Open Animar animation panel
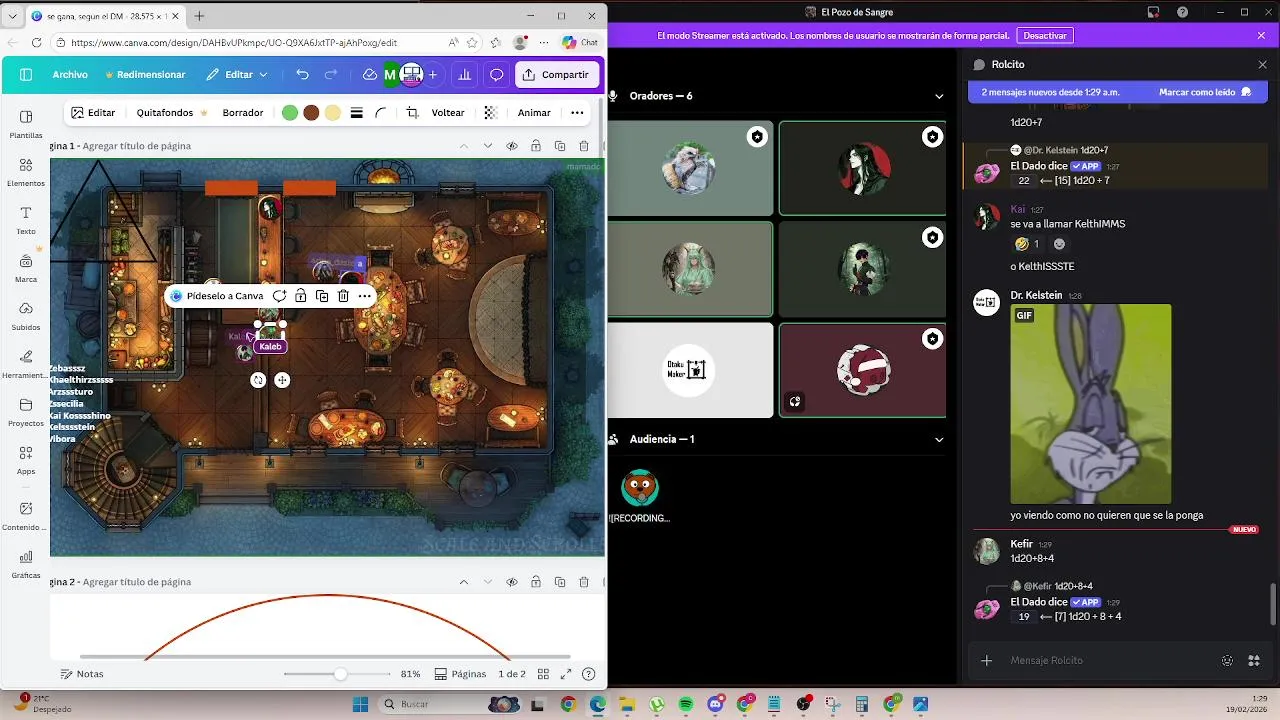The height and width of the screenshot is (720, 1280). [534, 113]
